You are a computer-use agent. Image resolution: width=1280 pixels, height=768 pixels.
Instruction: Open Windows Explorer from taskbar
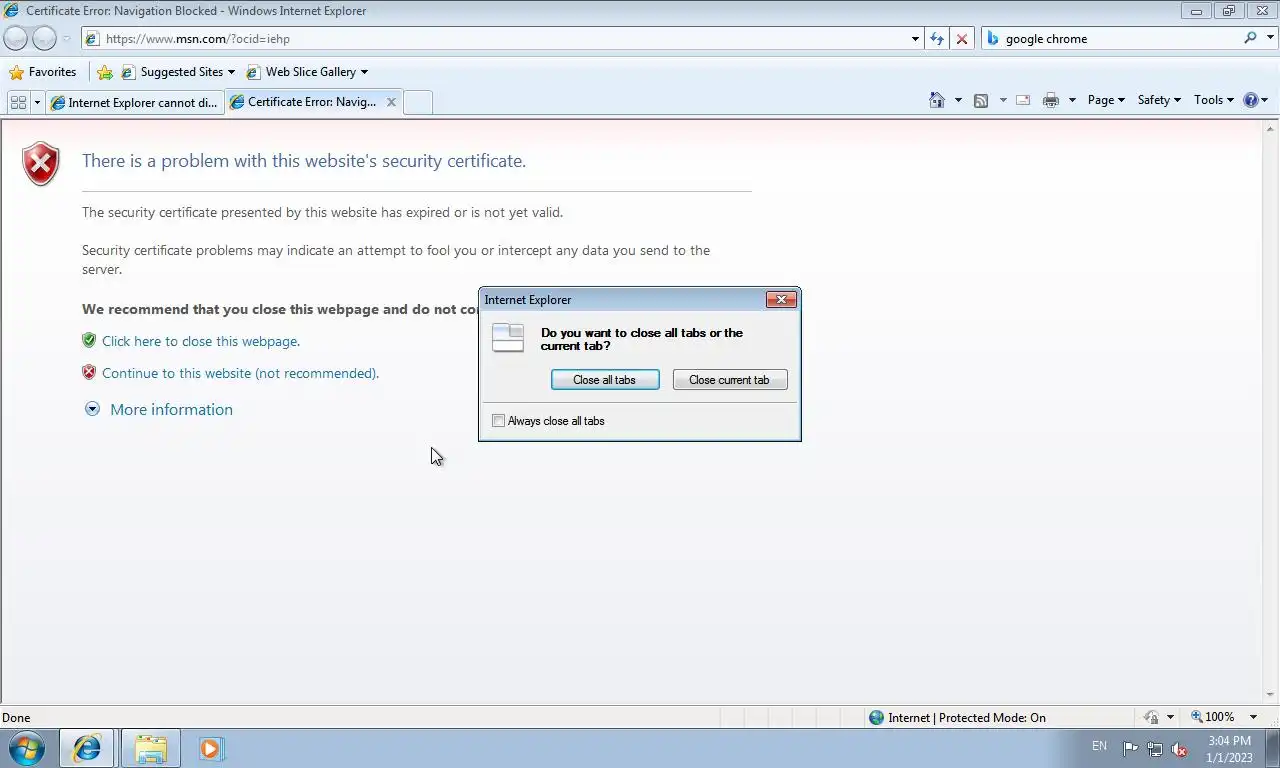pyautogui.click(x=151, y=748)
